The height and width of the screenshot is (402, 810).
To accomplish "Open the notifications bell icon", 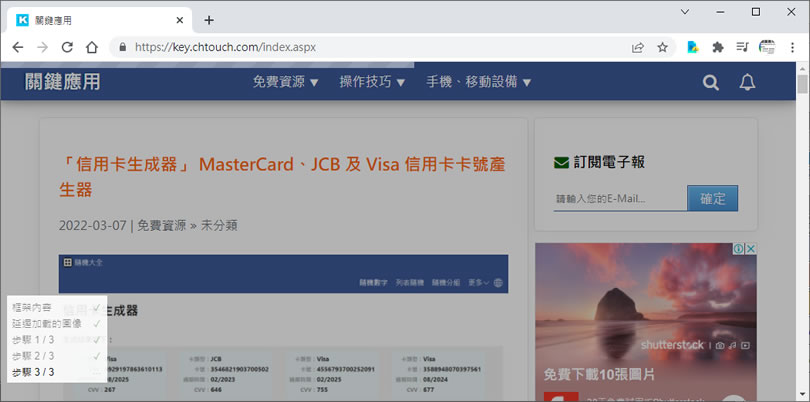I will point(747,82).
